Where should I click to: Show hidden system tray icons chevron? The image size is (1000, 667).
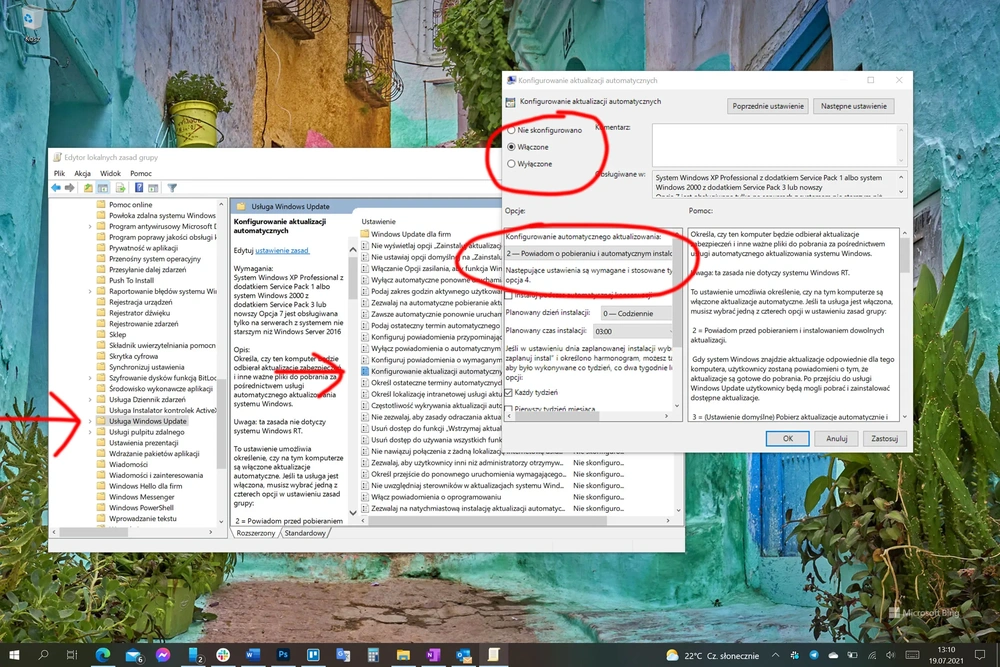click(776, 655)
